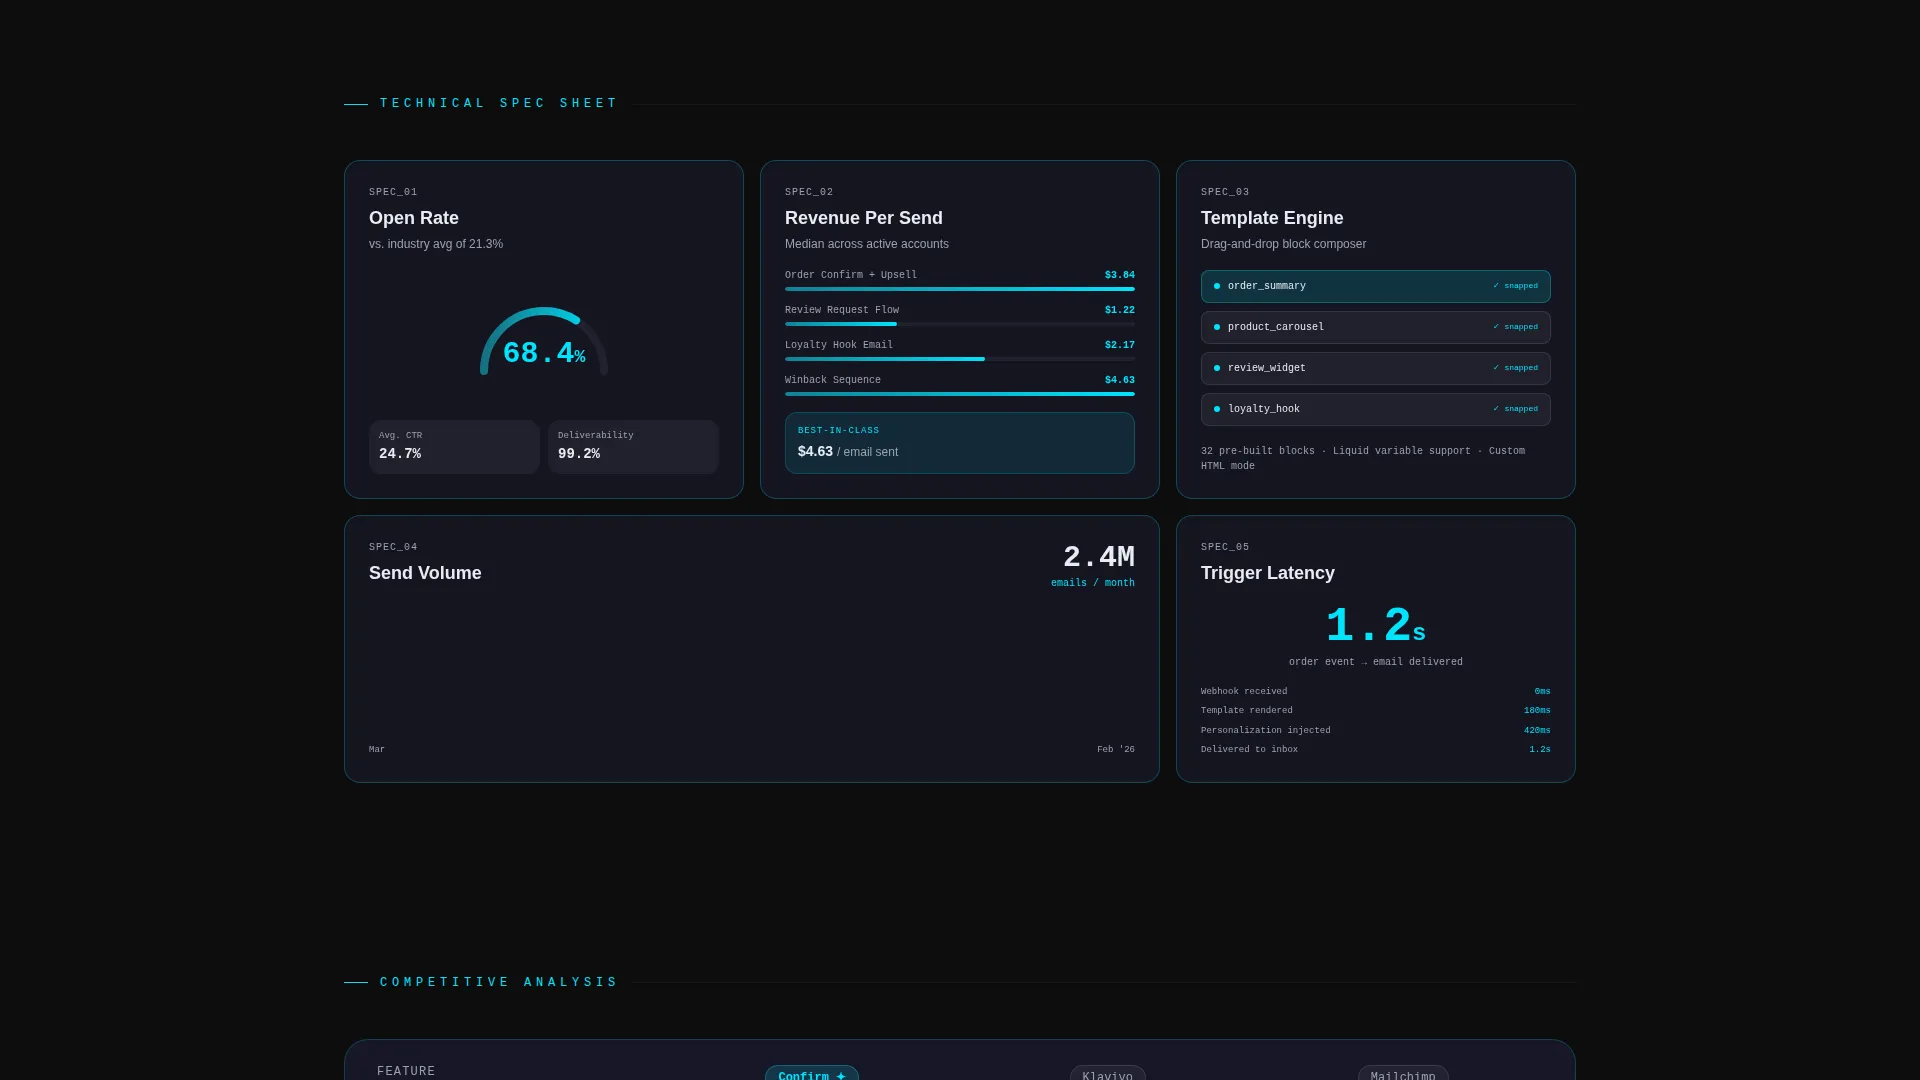Viewport: 1920px width, 1080px height.
Task: Click the snapped checkmark on order_summary
Action: click(x=1515, y=286)
